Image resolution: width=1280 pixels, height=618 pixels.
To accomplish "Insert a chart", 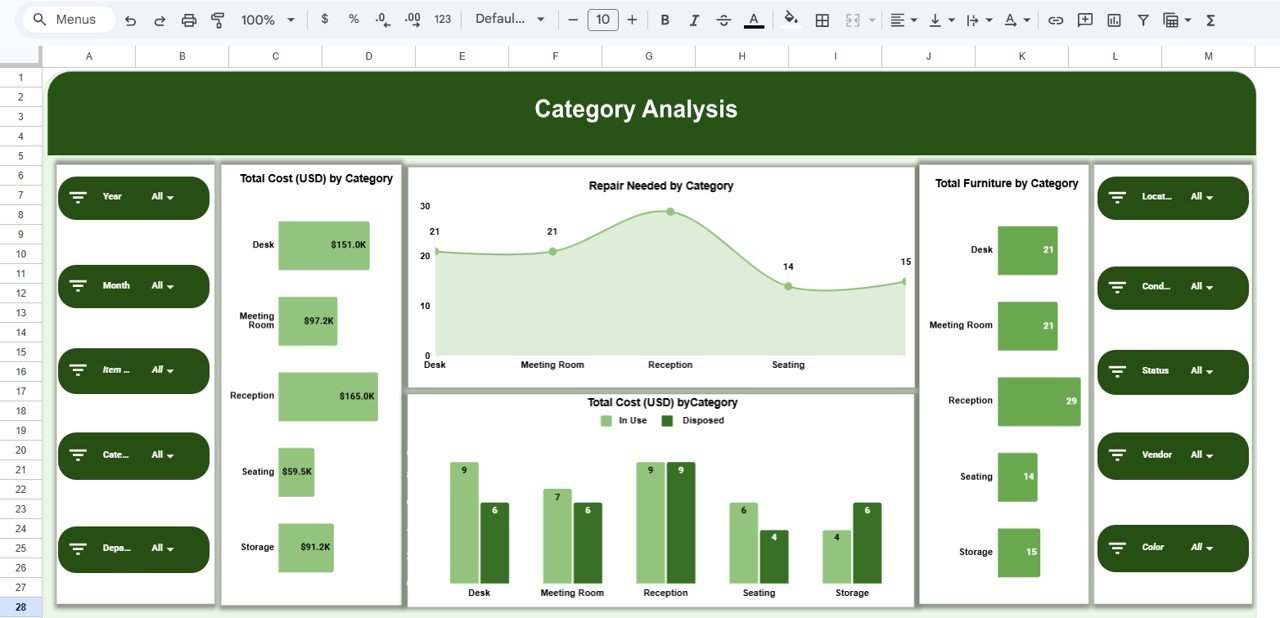I will point(1114,18).
